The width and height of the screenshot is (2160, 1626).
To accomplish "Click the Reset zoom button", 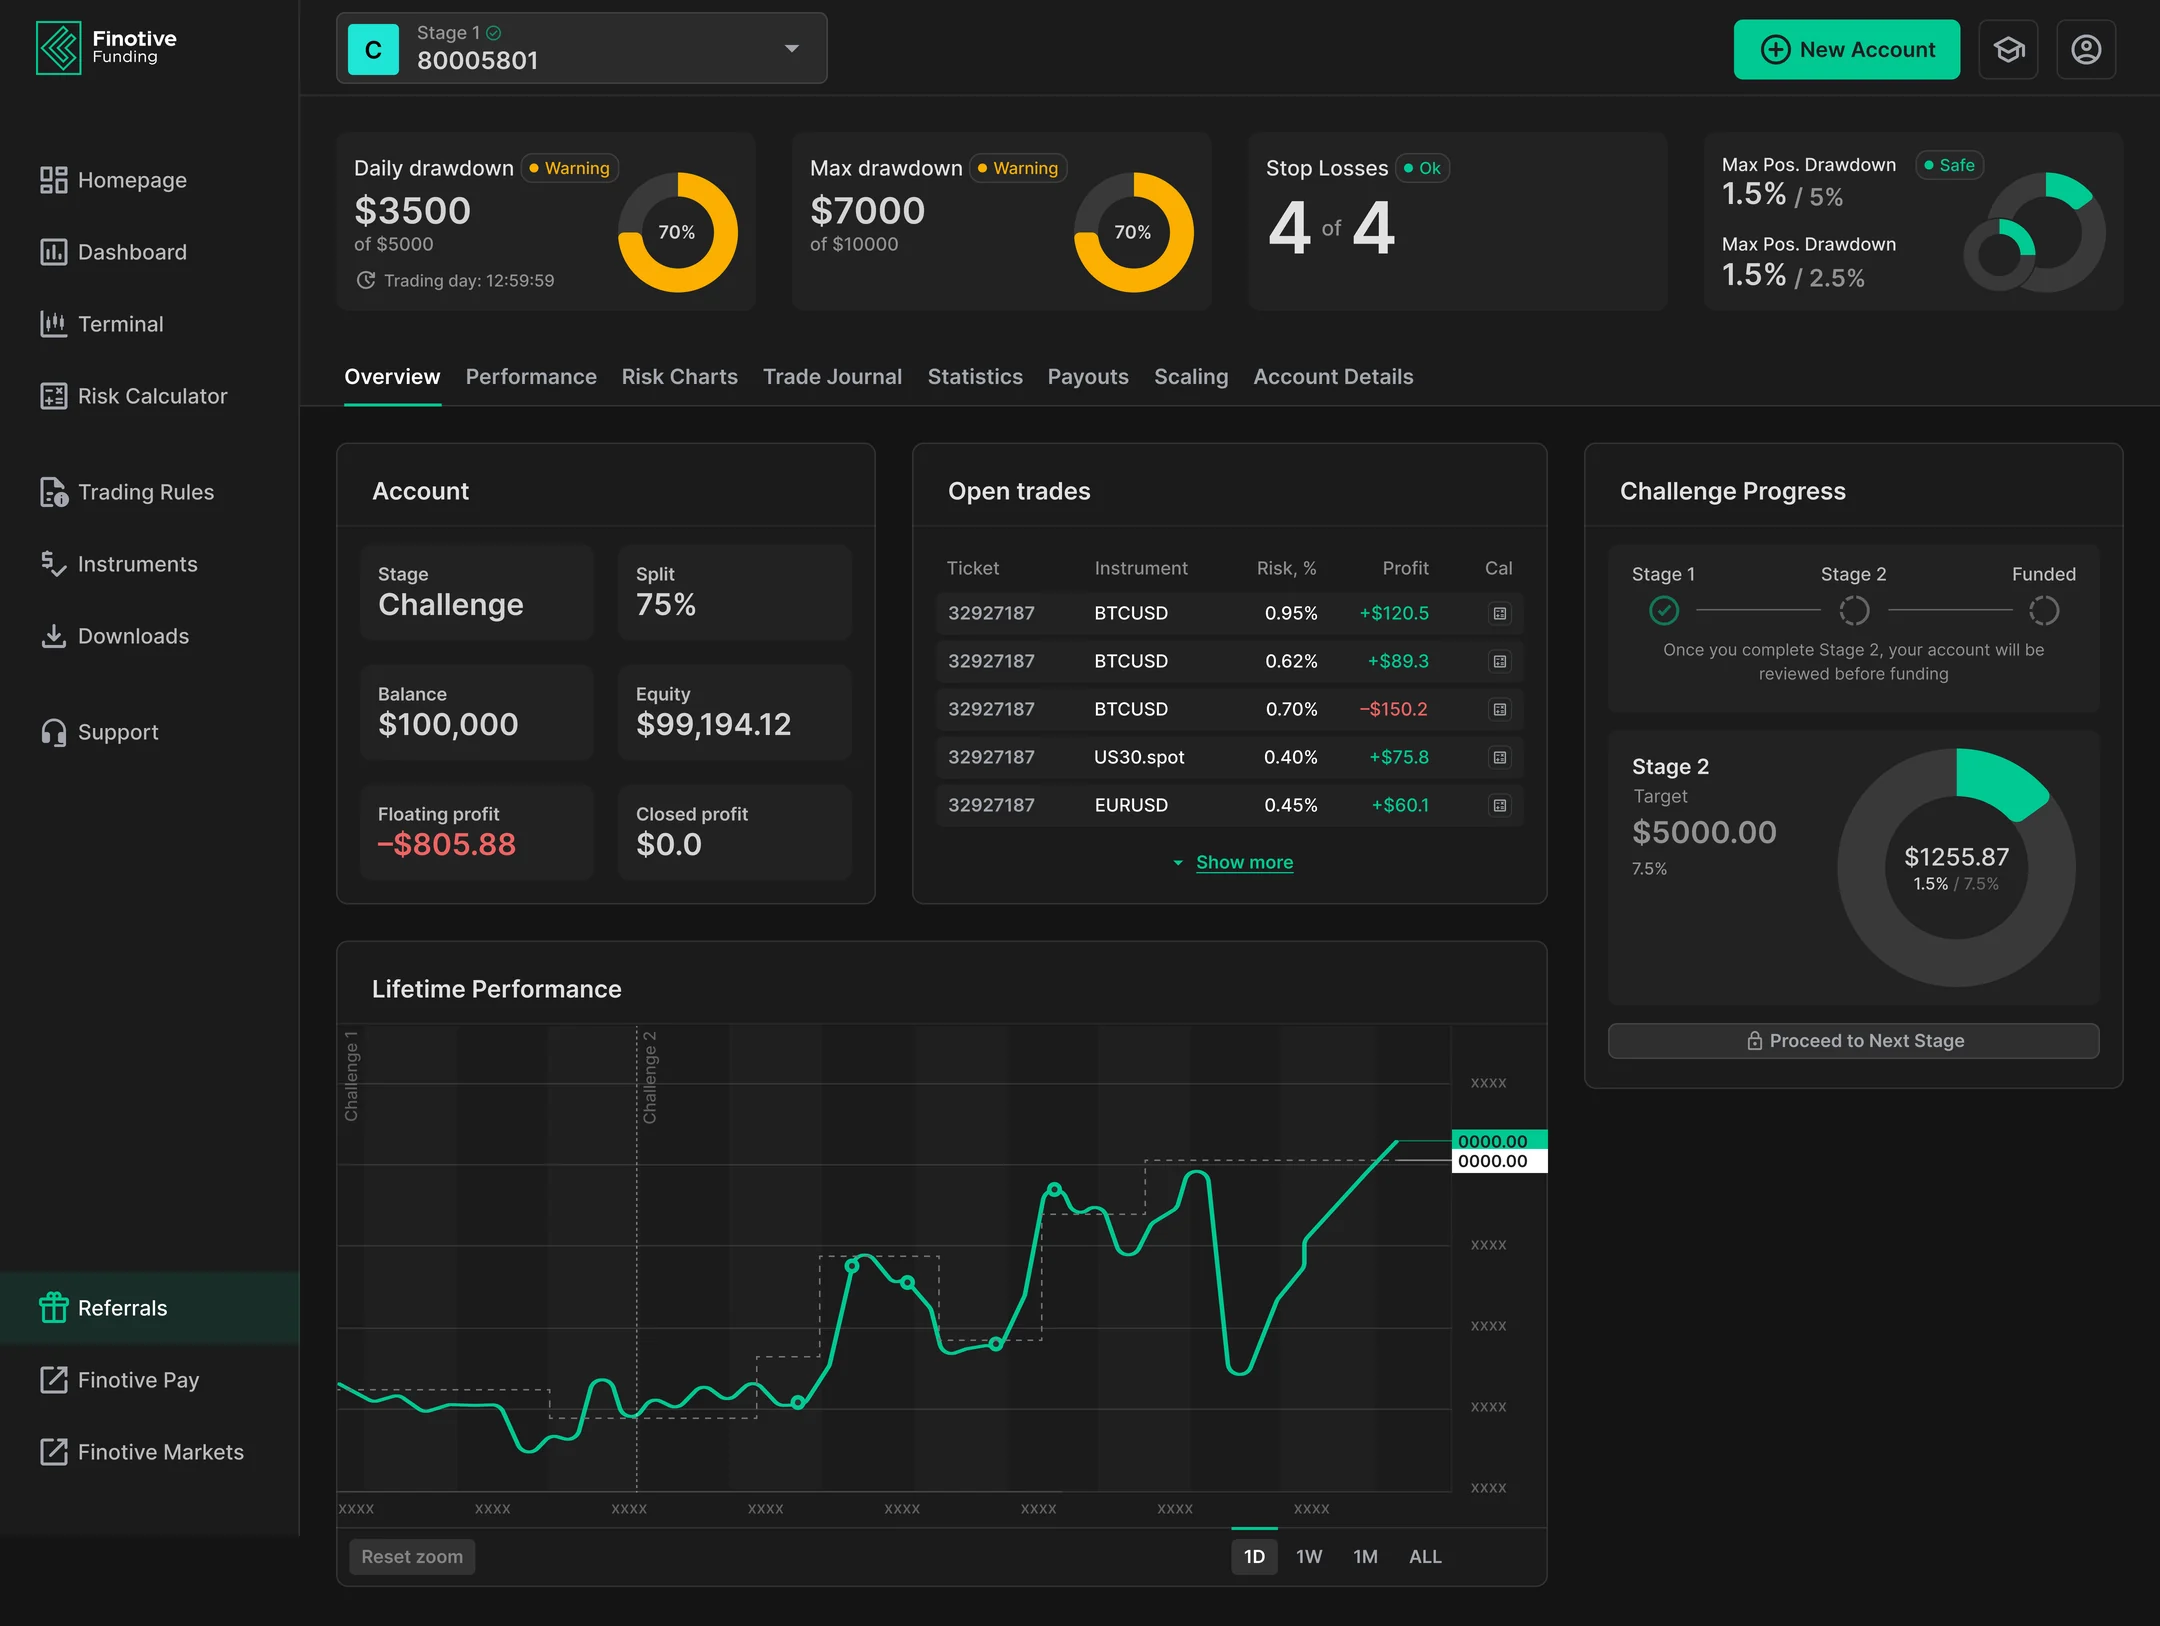I will pyautogui.click(x=412, y=1557).
